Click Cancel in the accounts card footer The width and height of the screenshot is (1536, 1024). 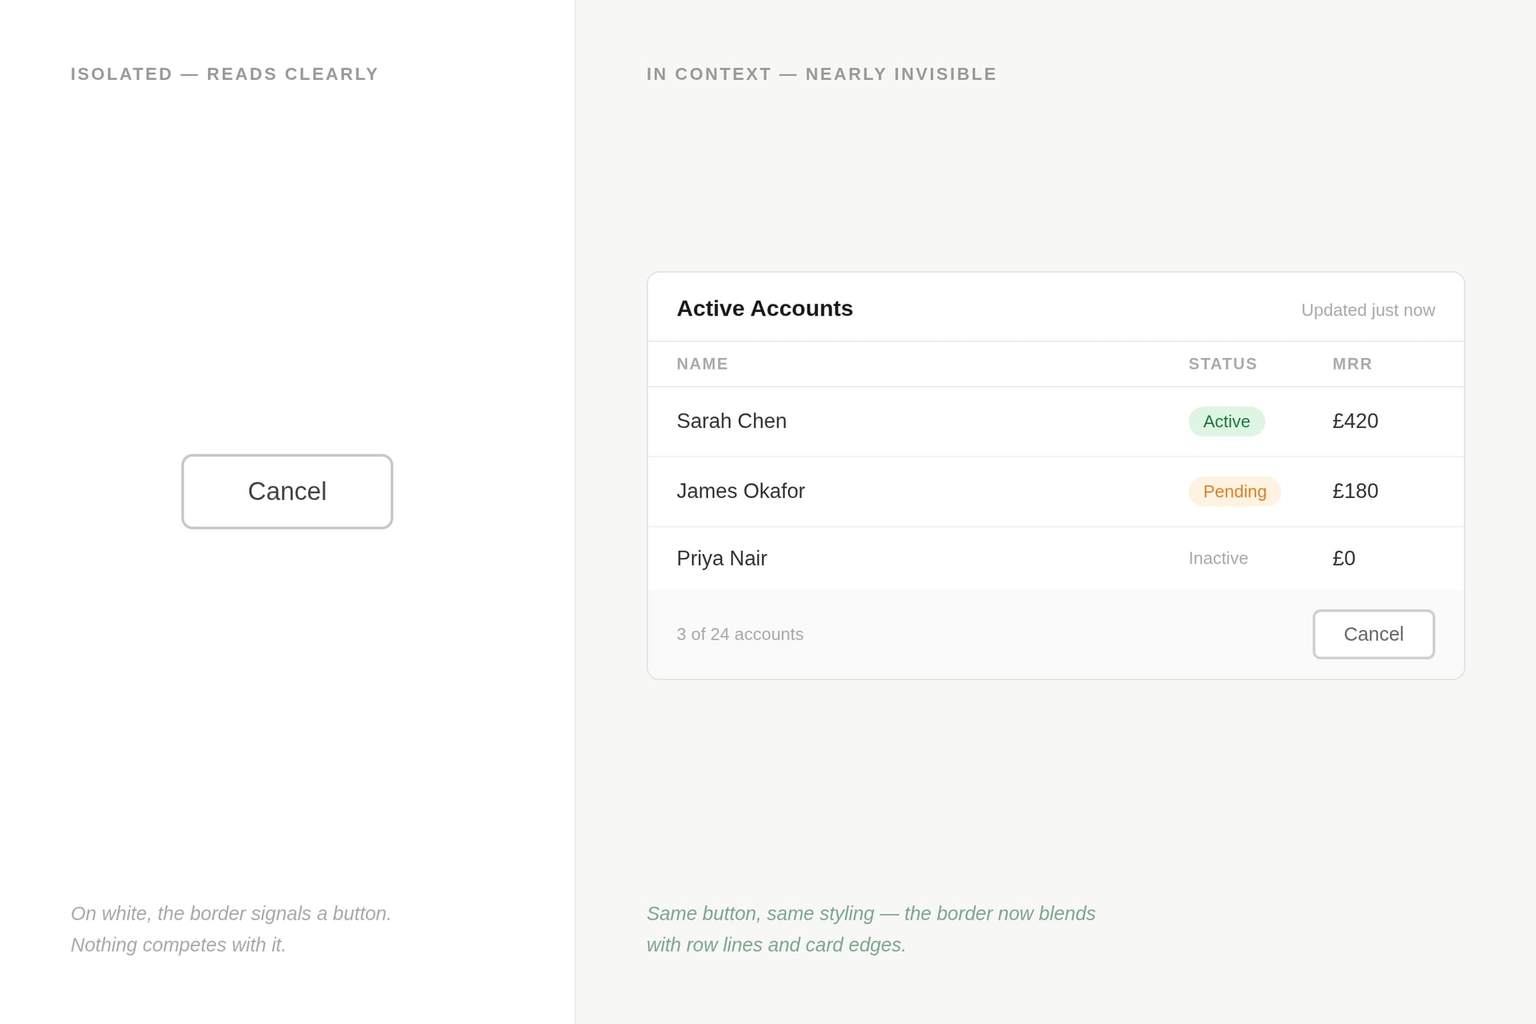[1373, 634]
